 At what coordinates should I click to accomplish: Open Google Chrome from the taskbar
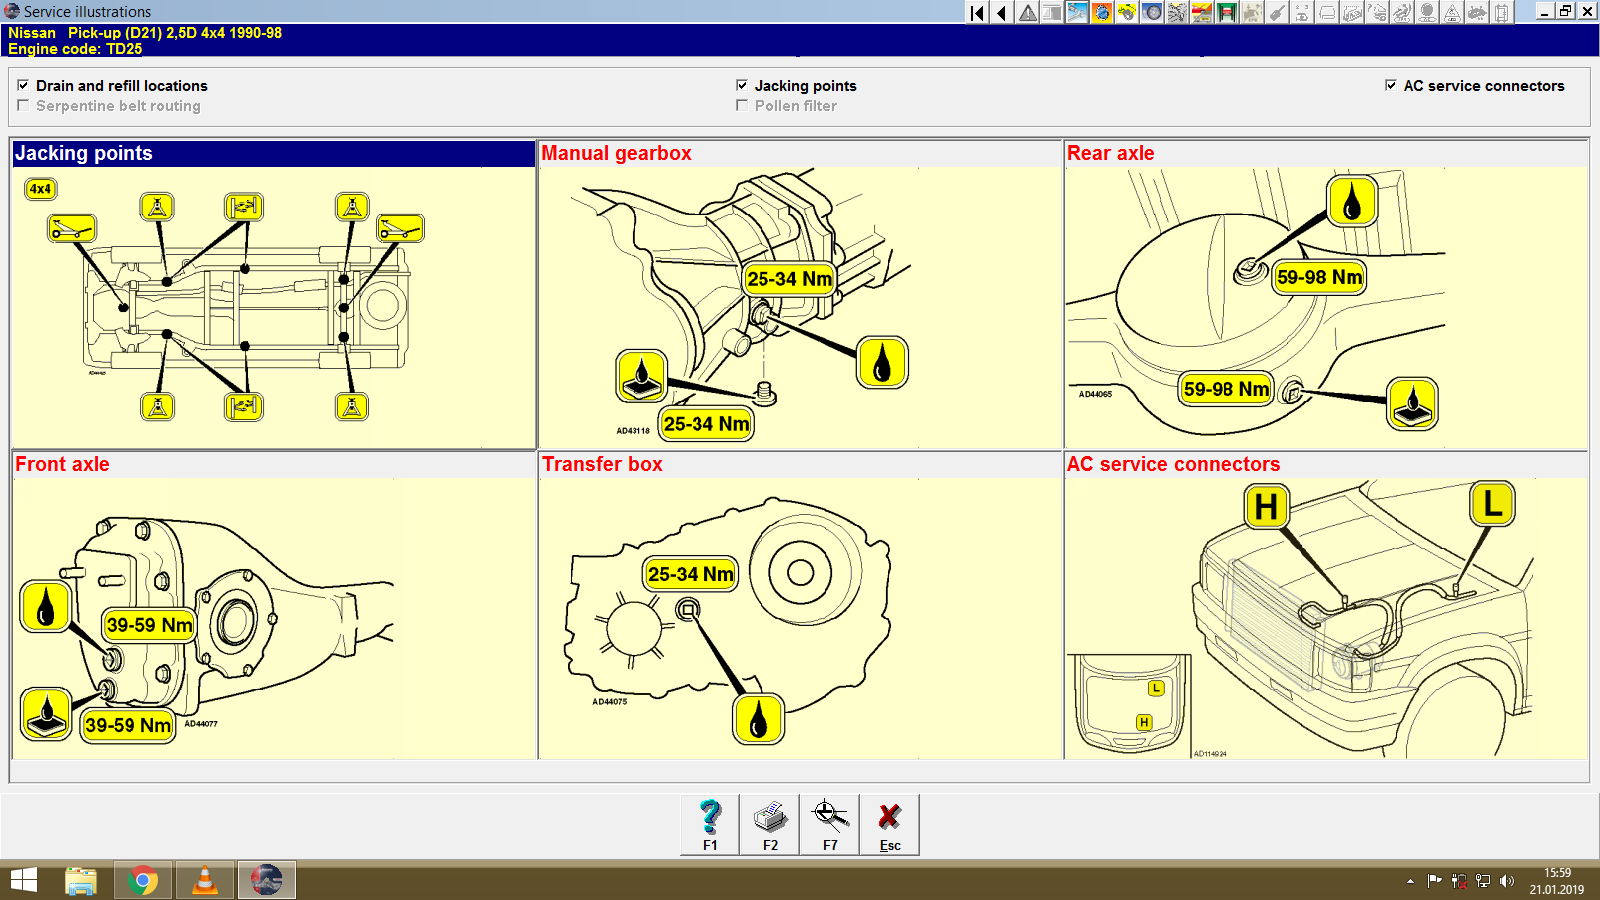143,880
